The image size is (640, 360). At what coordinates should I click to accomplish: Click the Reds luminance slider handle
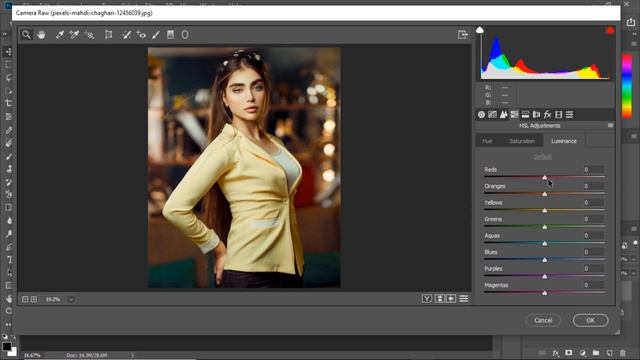[x=545, y=178]
